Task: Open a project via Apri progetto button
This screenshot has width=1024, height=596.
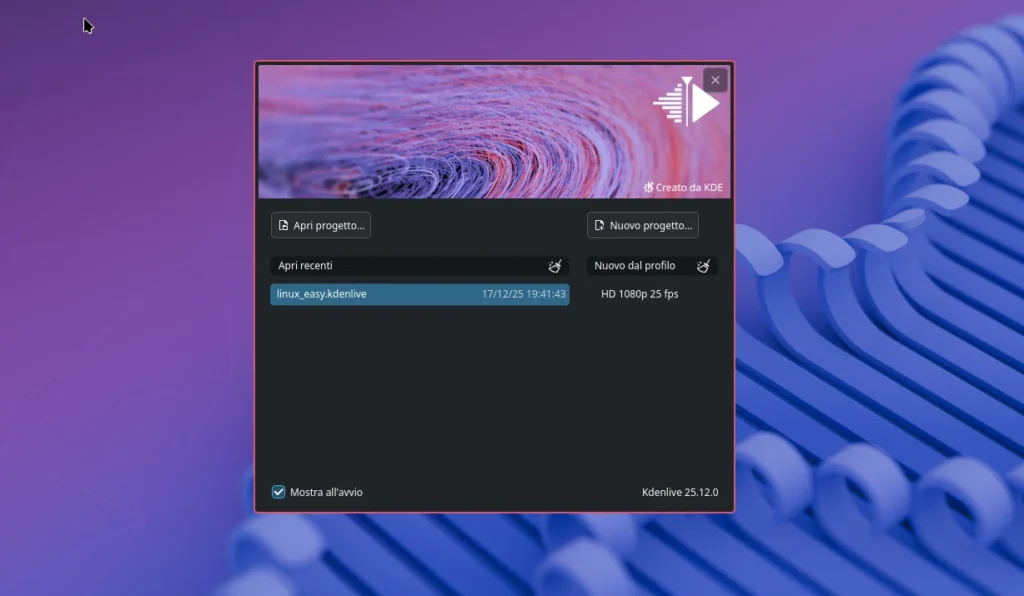Action: 321,226
